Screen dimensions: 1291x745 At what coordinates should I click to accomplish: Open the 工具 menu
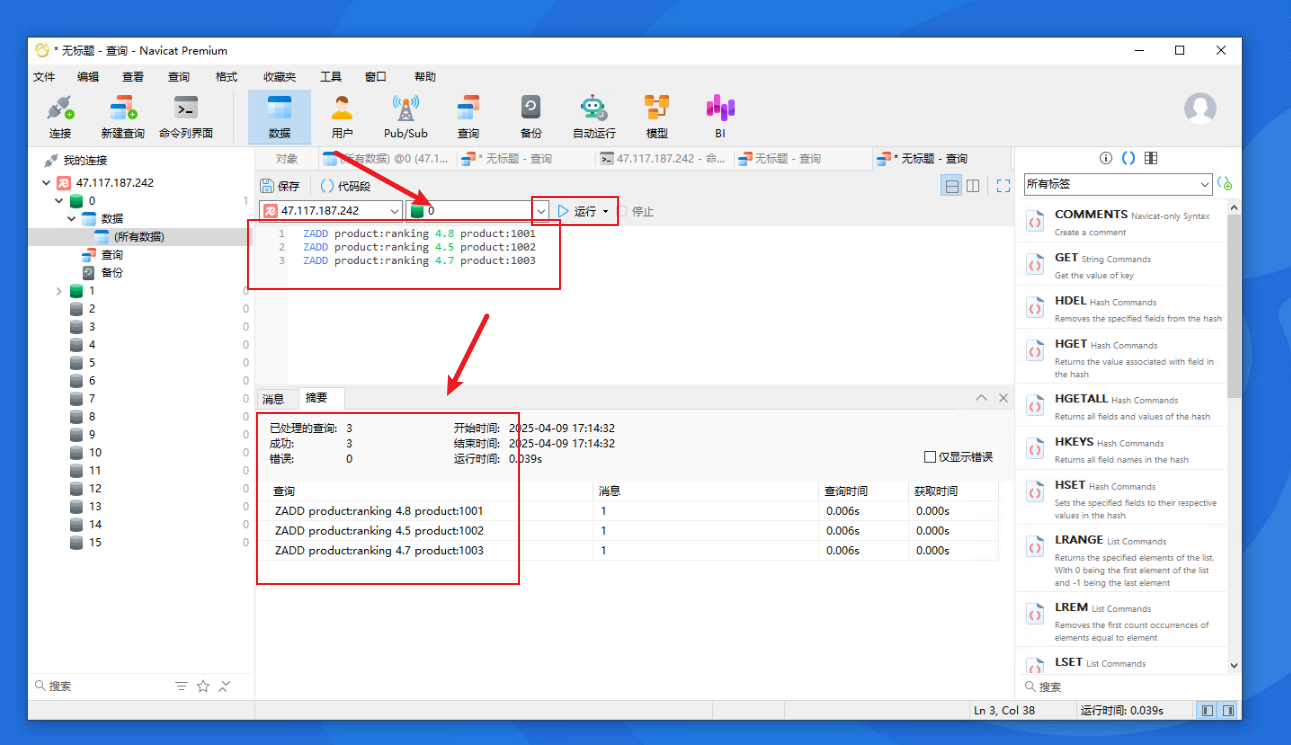pos(331,77)
